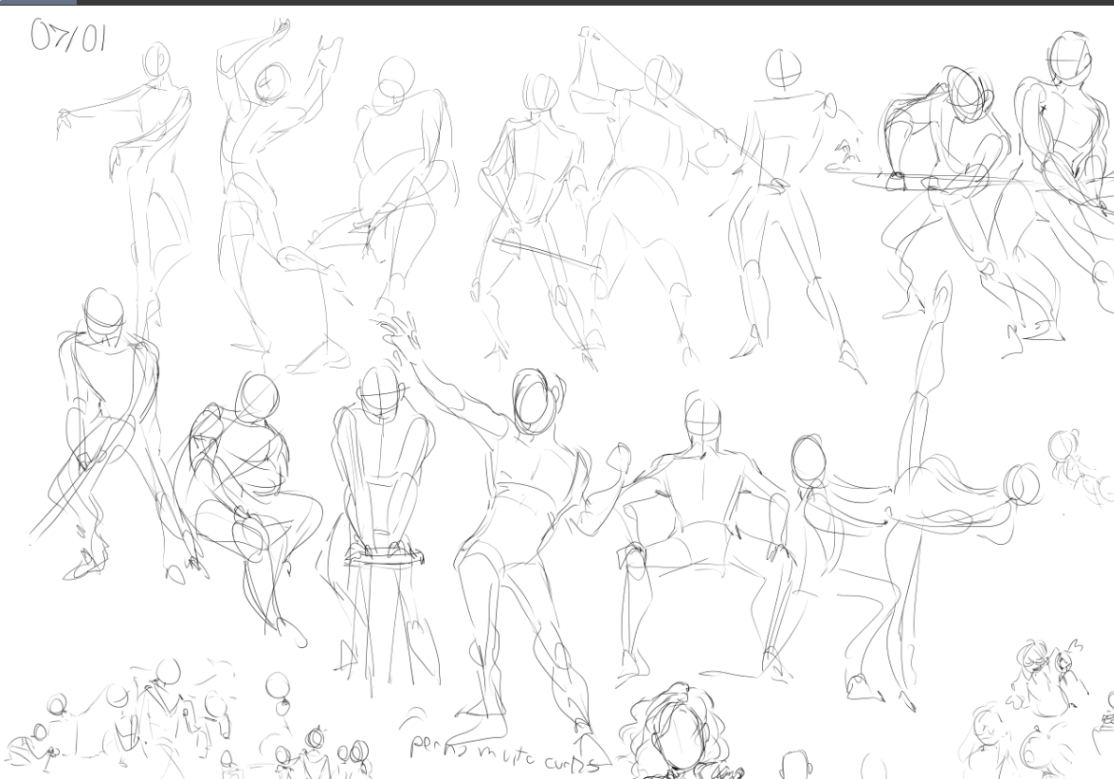Click the cross-legged seated figure's head
The height and width of the screenshot is (779, 1114).
pyautogui.click(x=258, y=400)
